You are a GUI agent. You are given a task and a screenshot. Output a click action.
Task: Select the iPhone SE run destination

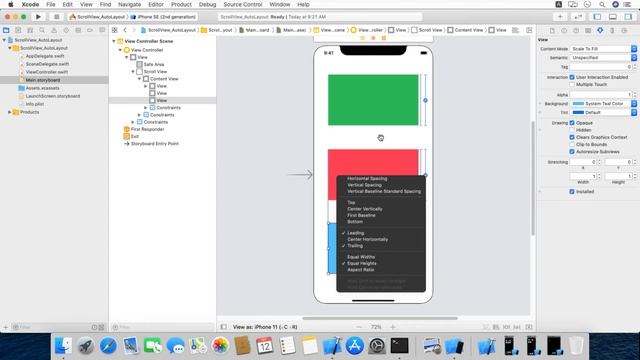pos(163,17)
